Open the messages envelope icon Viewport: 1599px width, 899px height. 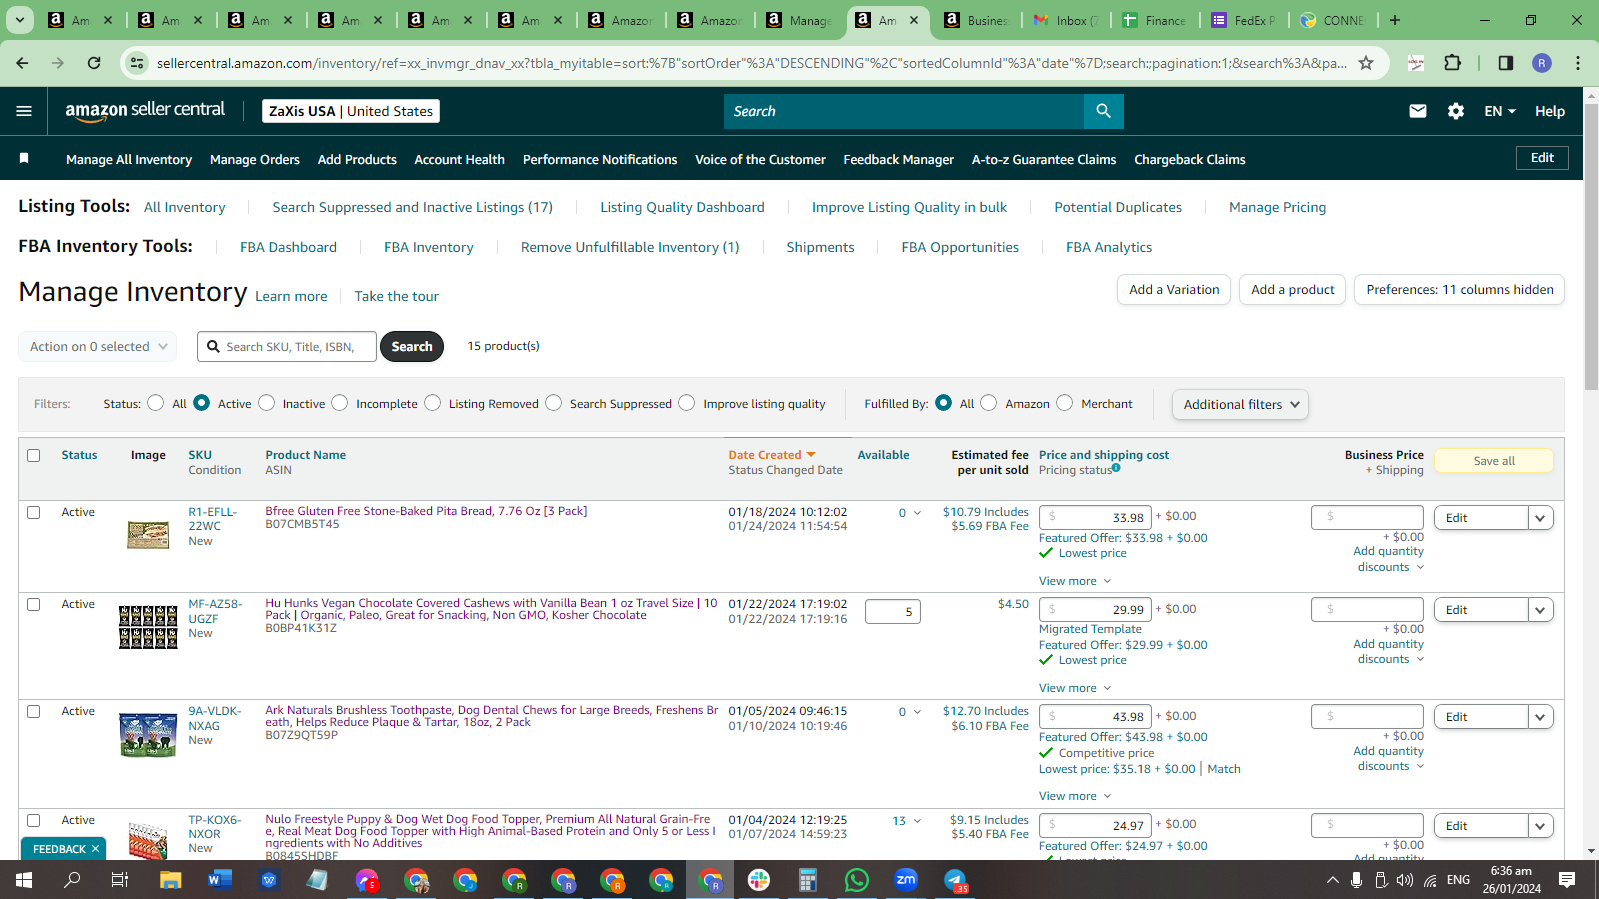point(1418,111)
